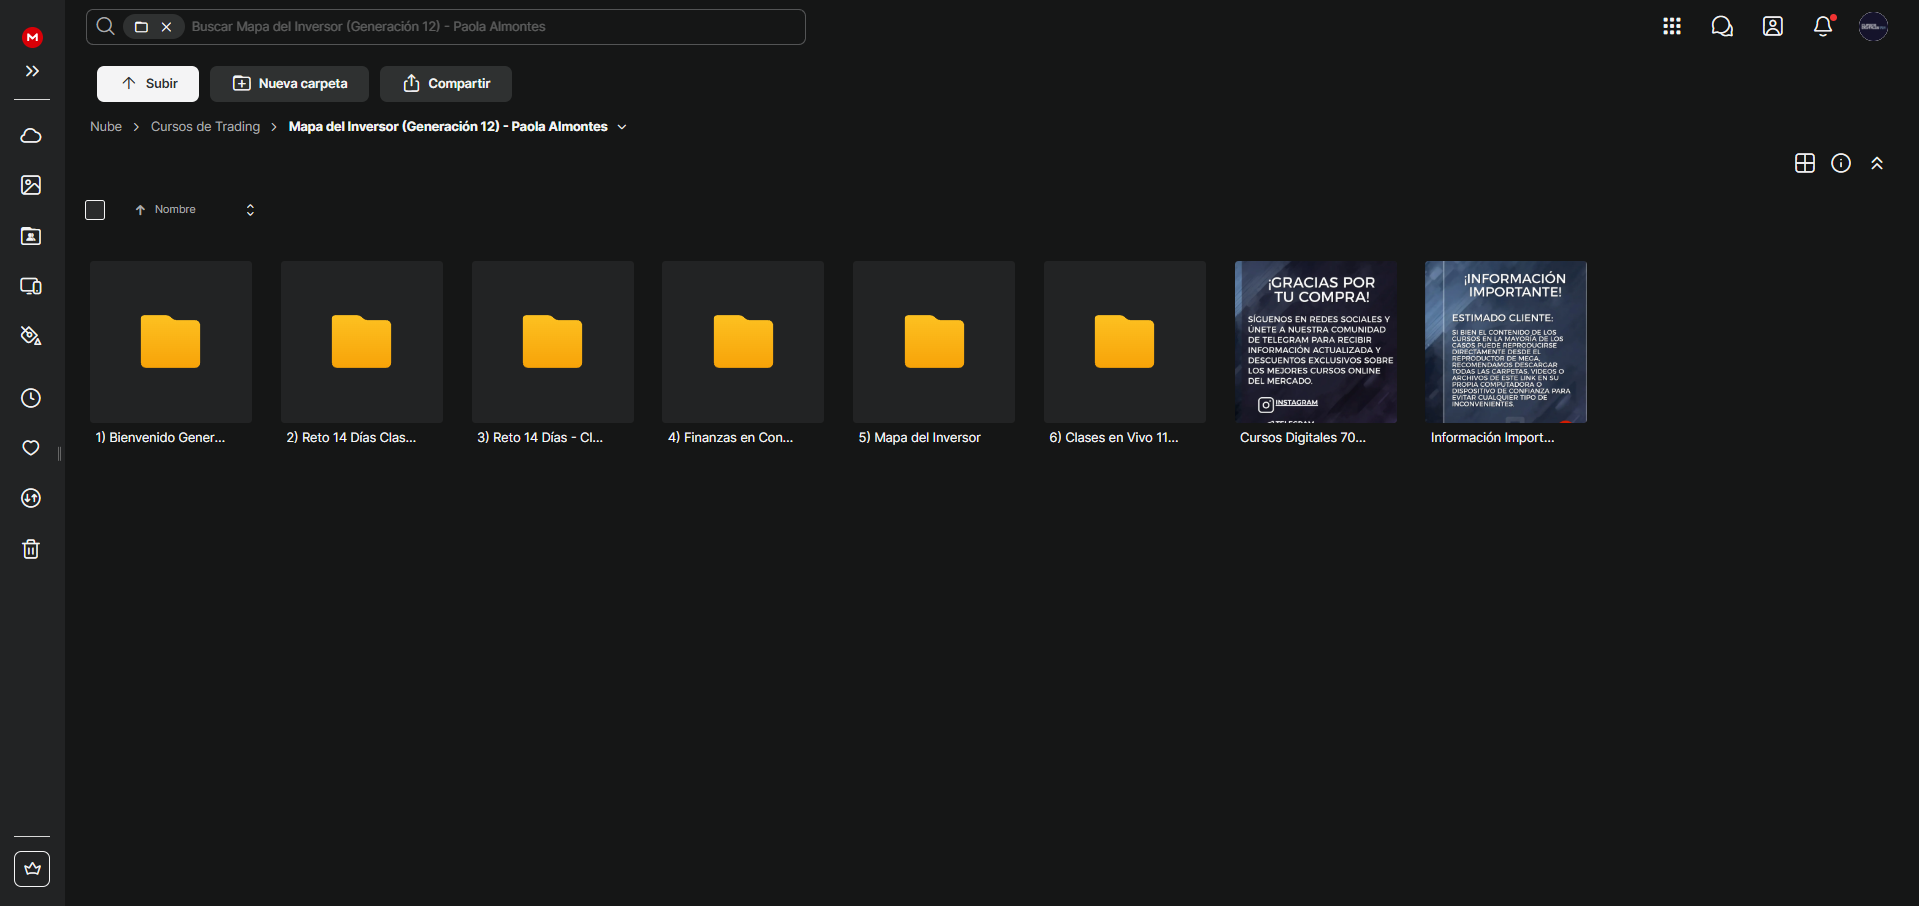This screenshot has height=906, width=1919.
Task: Show the info panel icon
Action: coord(1841,163)
